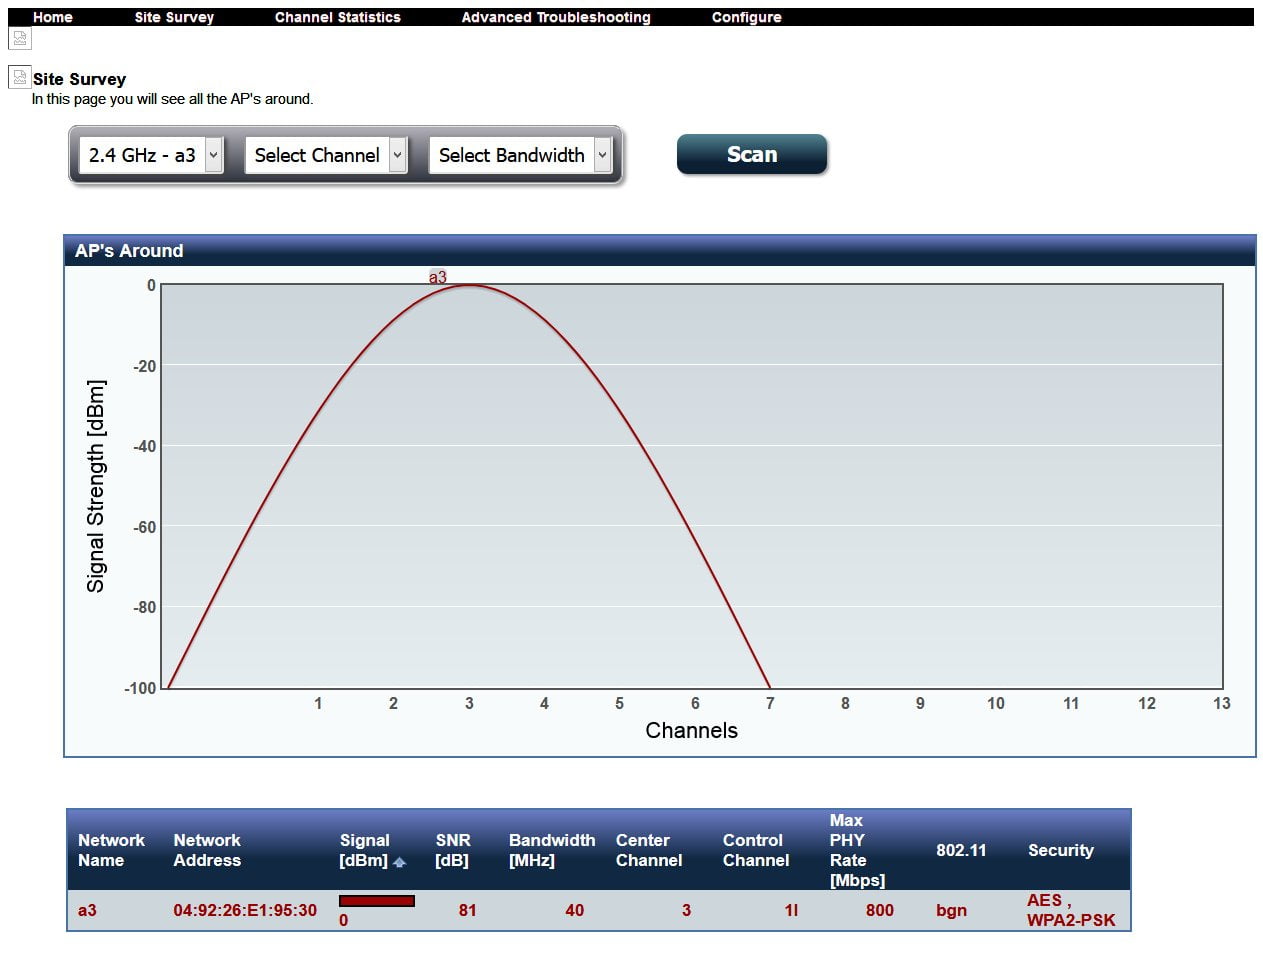Expand the 2.4 GHz - a3 dropdown

click(x=150, y=155)
